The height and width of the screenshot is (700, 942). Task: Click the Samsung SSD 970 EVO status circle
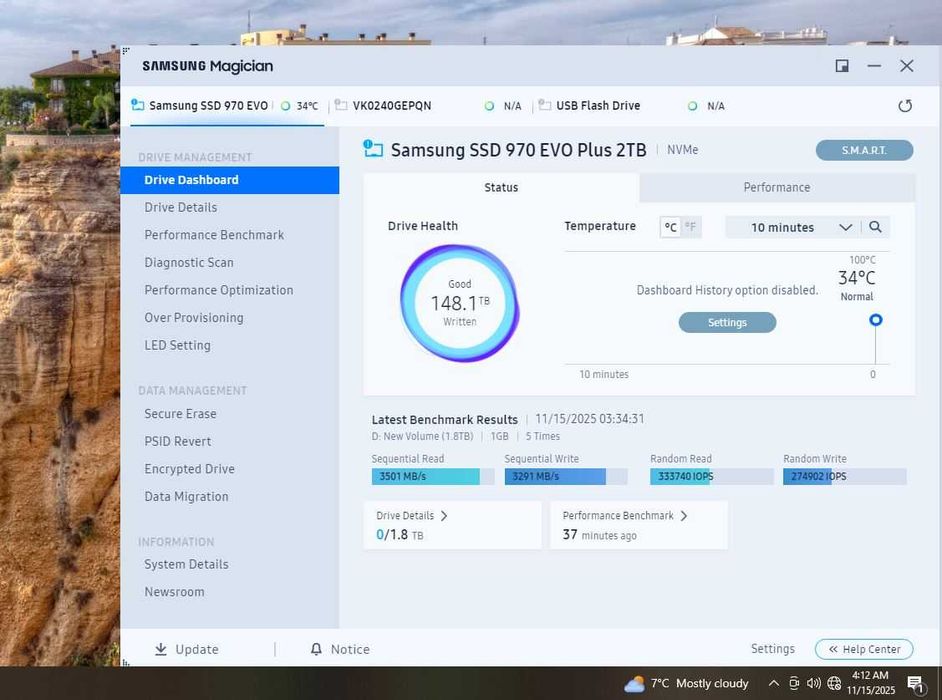(285, 106)
